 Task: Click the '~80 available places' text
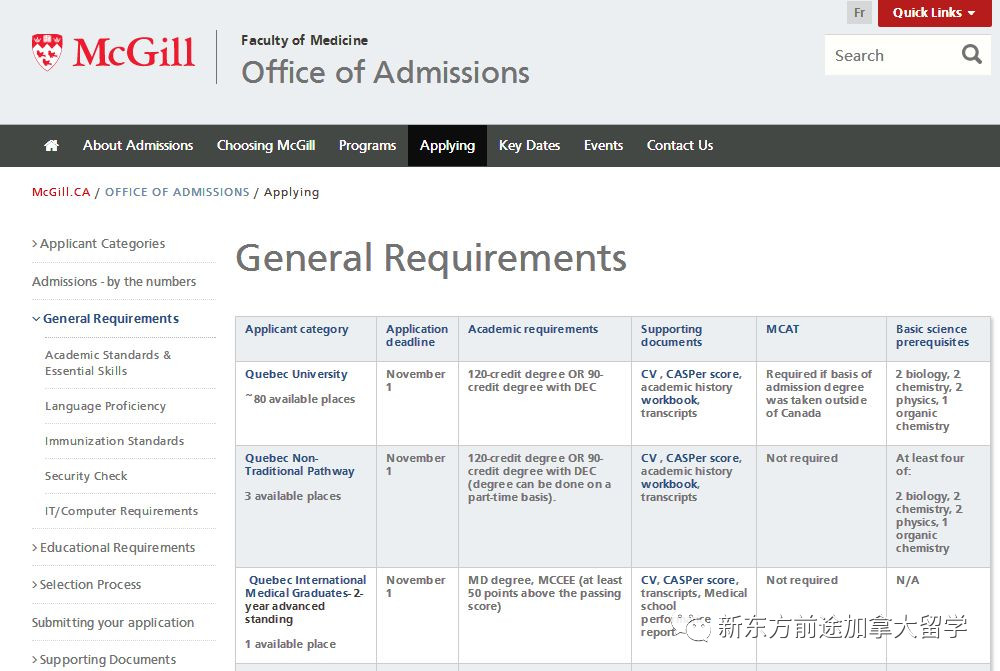tap(300, 399)
